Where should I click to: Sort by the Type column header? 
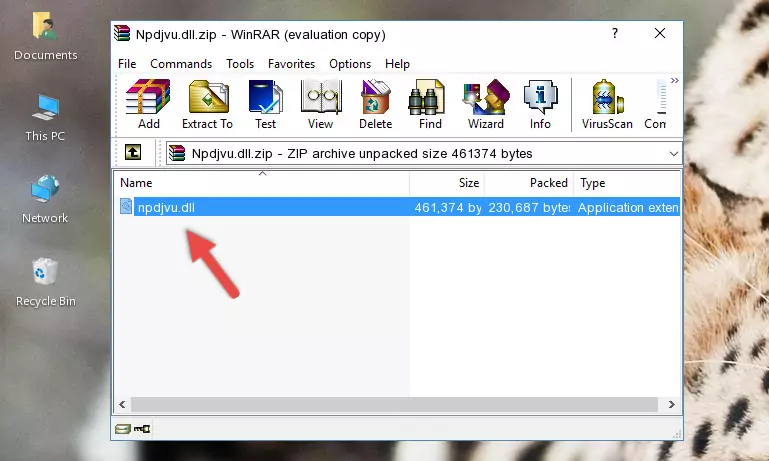[x=627, y=183]
